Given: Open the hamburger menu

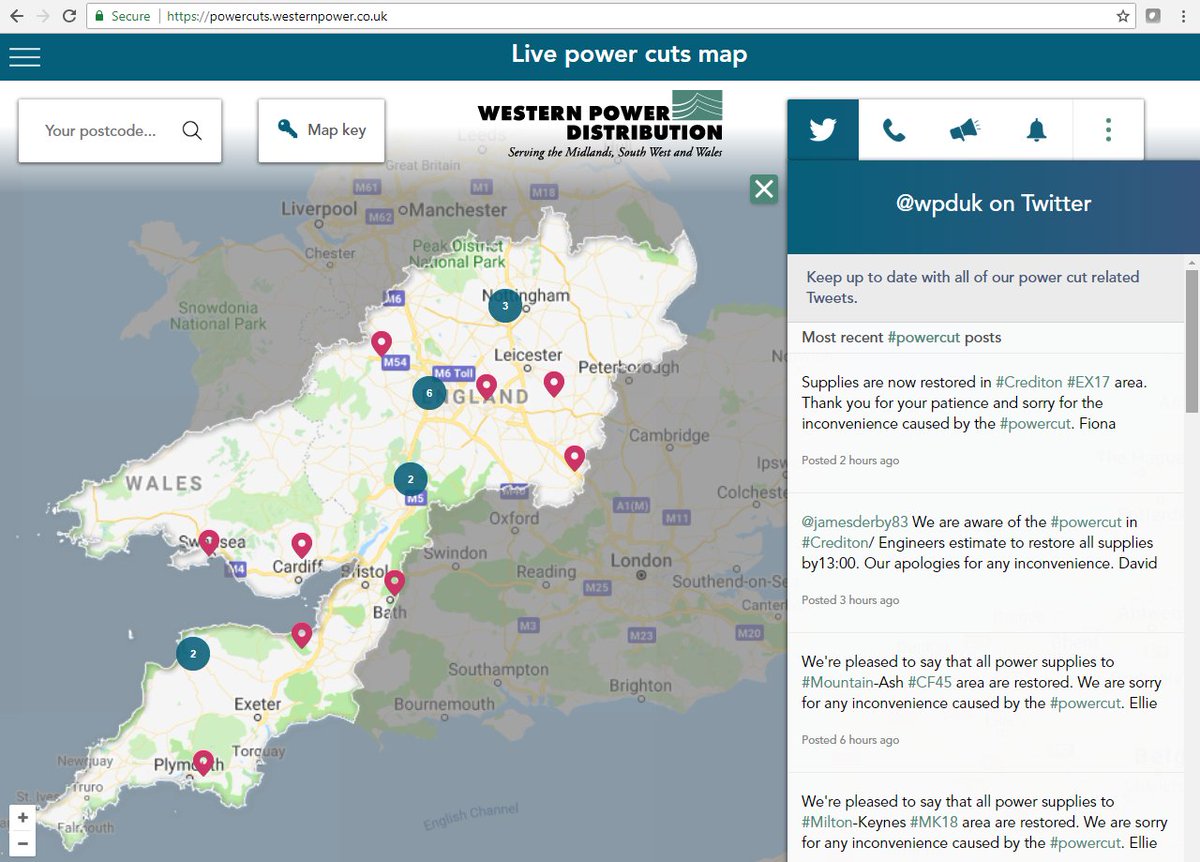Looking at the screenshot, I should (25, 56).
